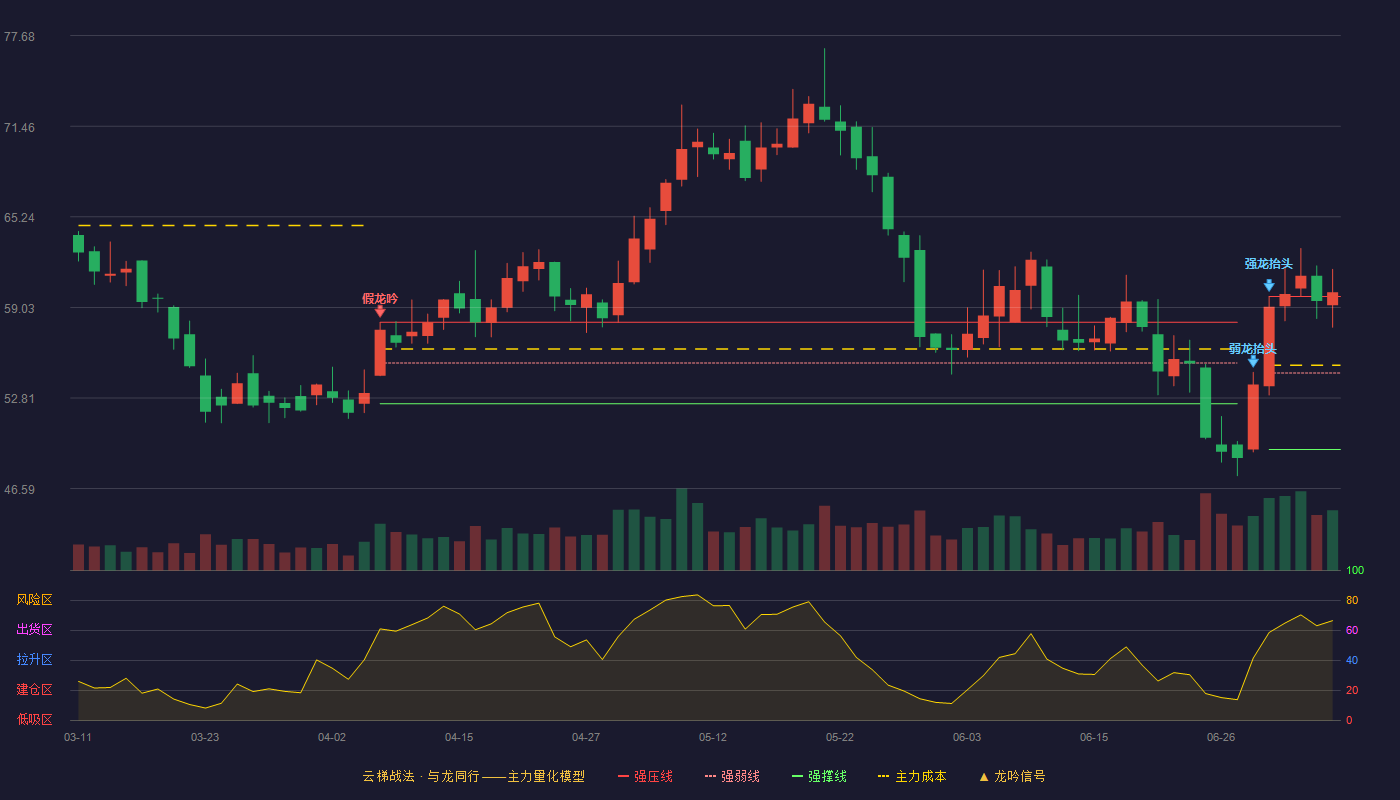
Task: Click the 龙吟信号 triangle legend icon
Action: 984,776
